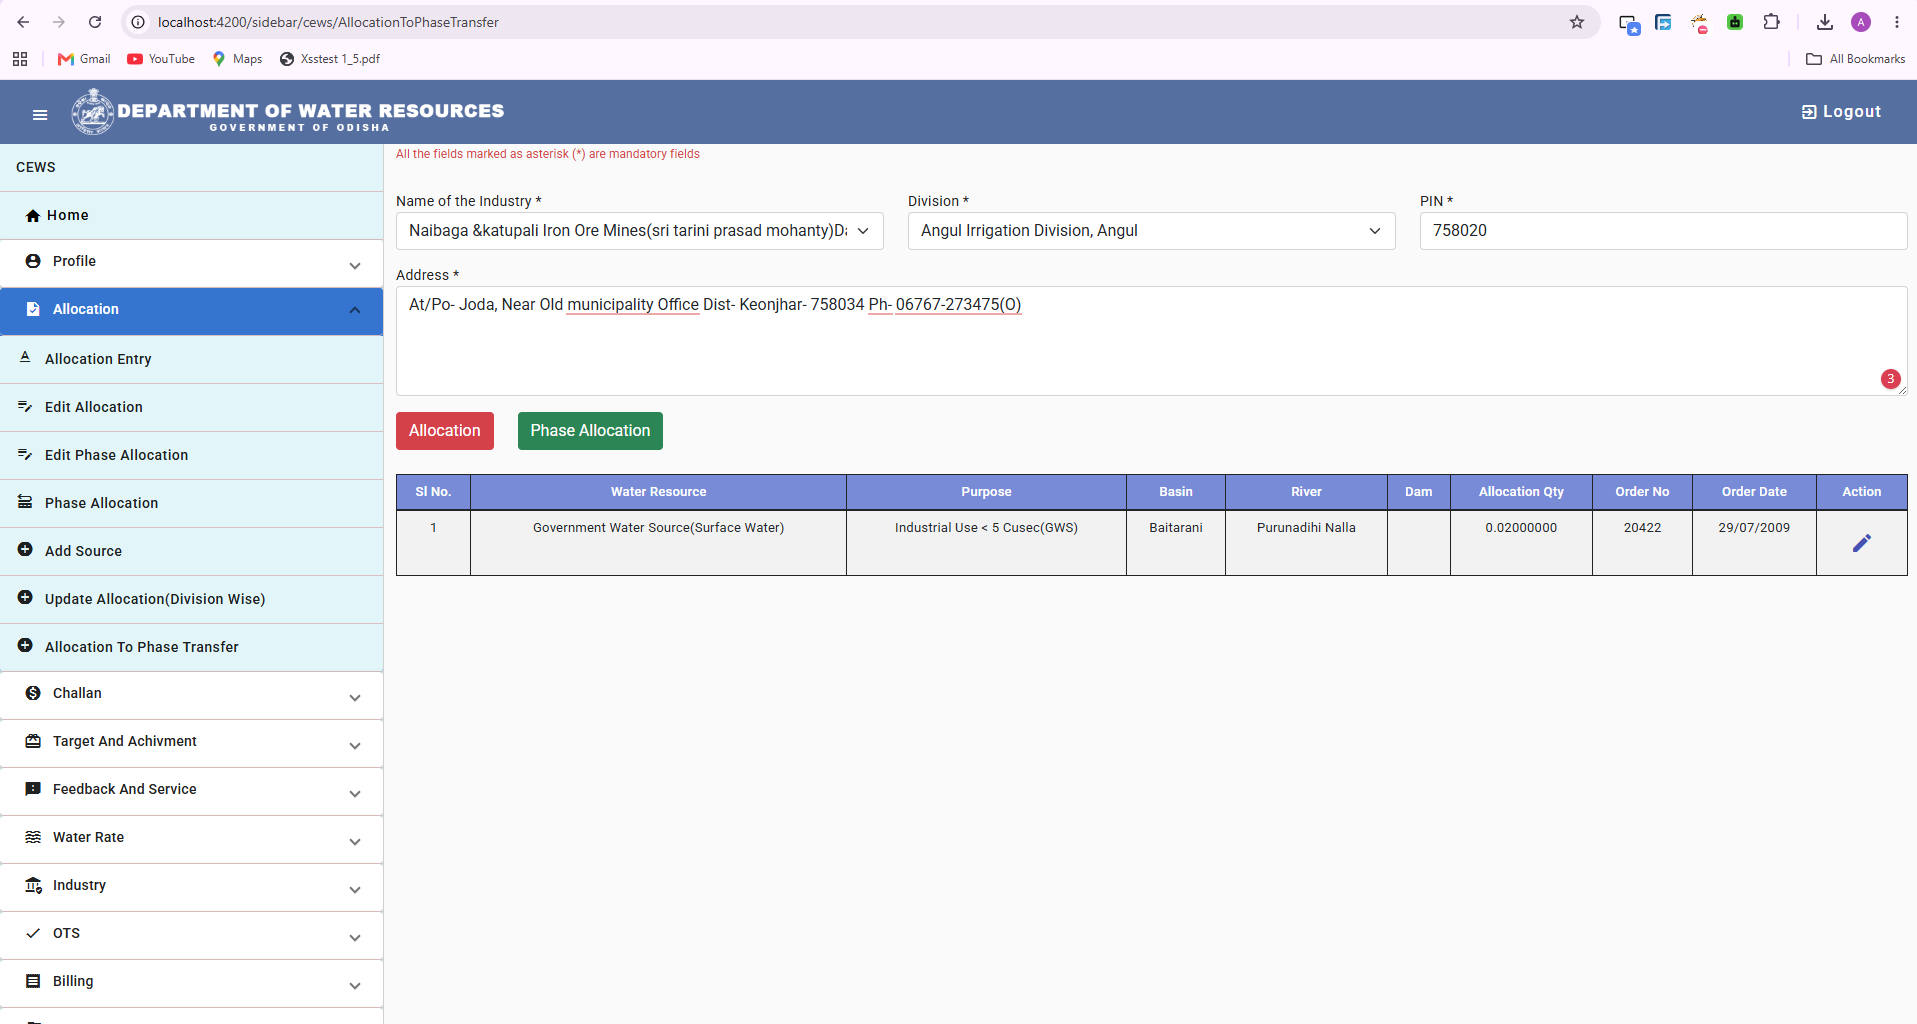Open the Division dropdown
1917x1024 pixels.
tap(1152, 231)
